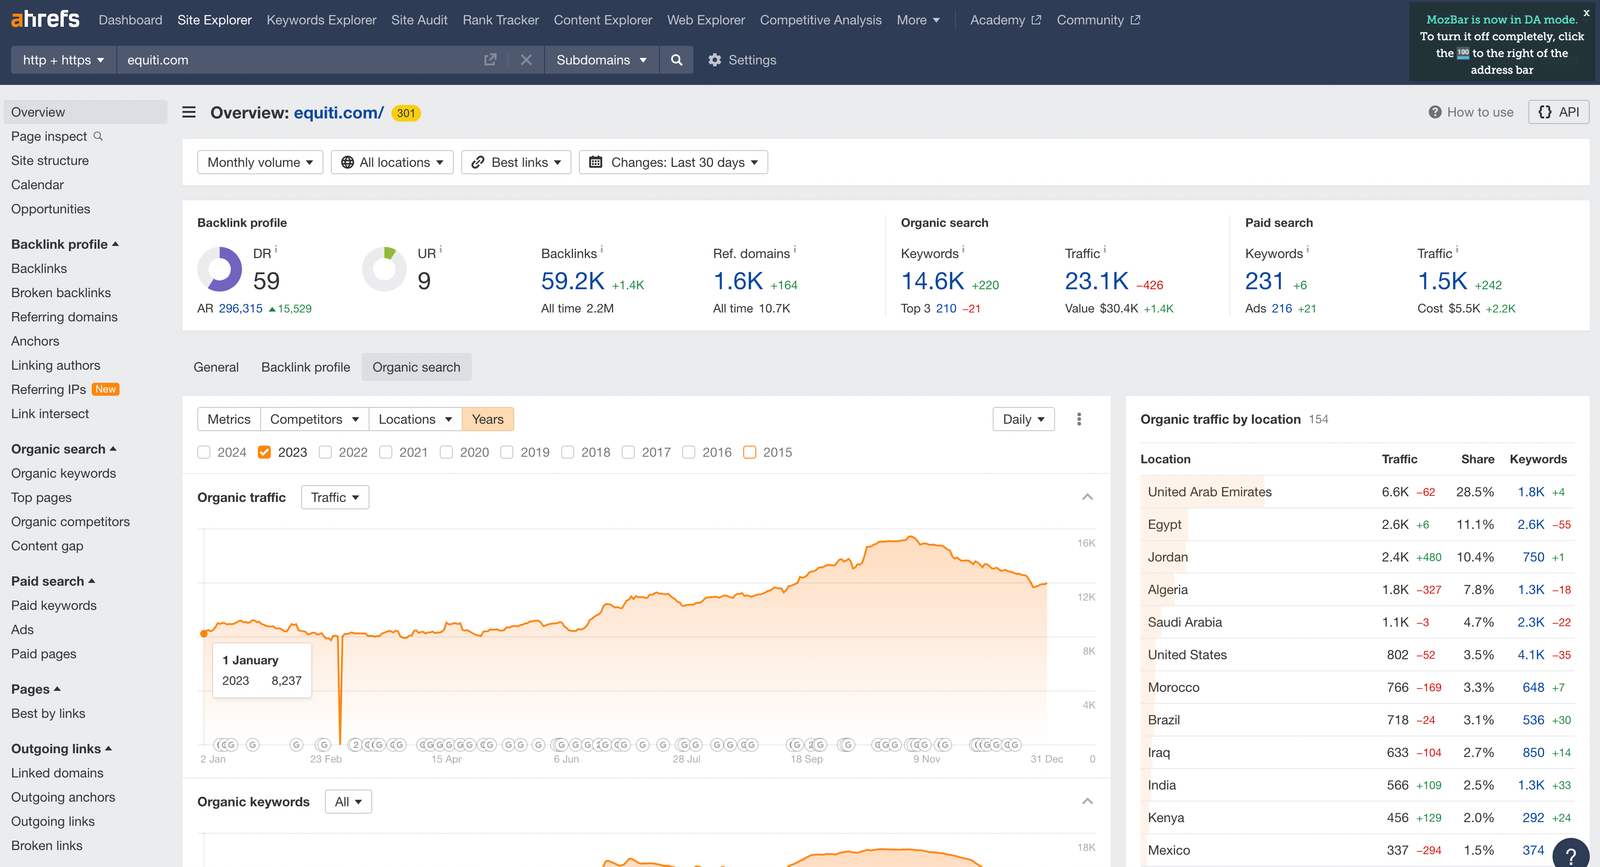The width and height of the screenshot is (1600, 867).
Task: Open Competitors chart dropdown tab
Action: [x=314, y=419]
